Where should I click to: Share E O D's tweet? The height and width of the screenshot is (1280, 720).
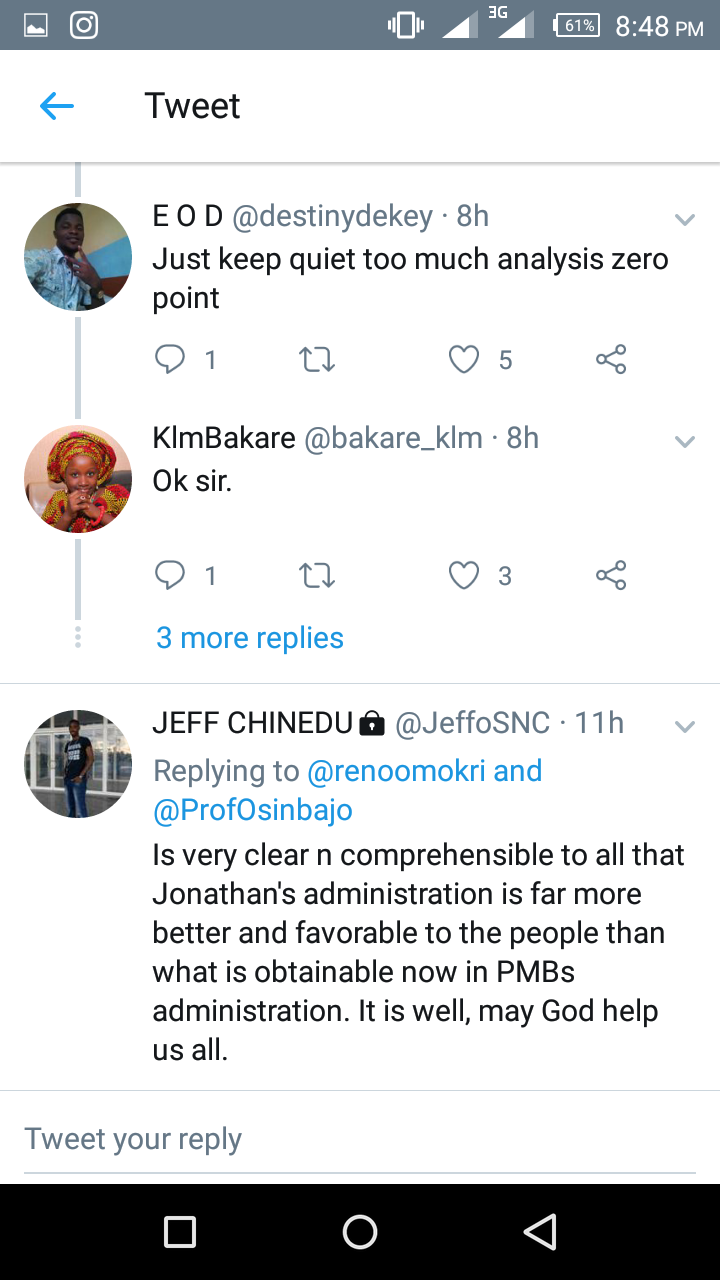(611, 359)
